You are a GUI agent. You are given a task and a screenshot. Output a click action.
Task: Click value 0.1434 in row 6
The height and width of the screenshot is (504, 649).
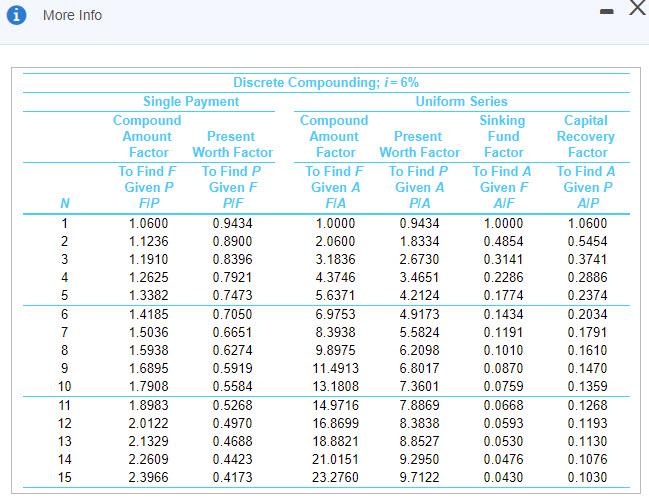tap(503, 314)
